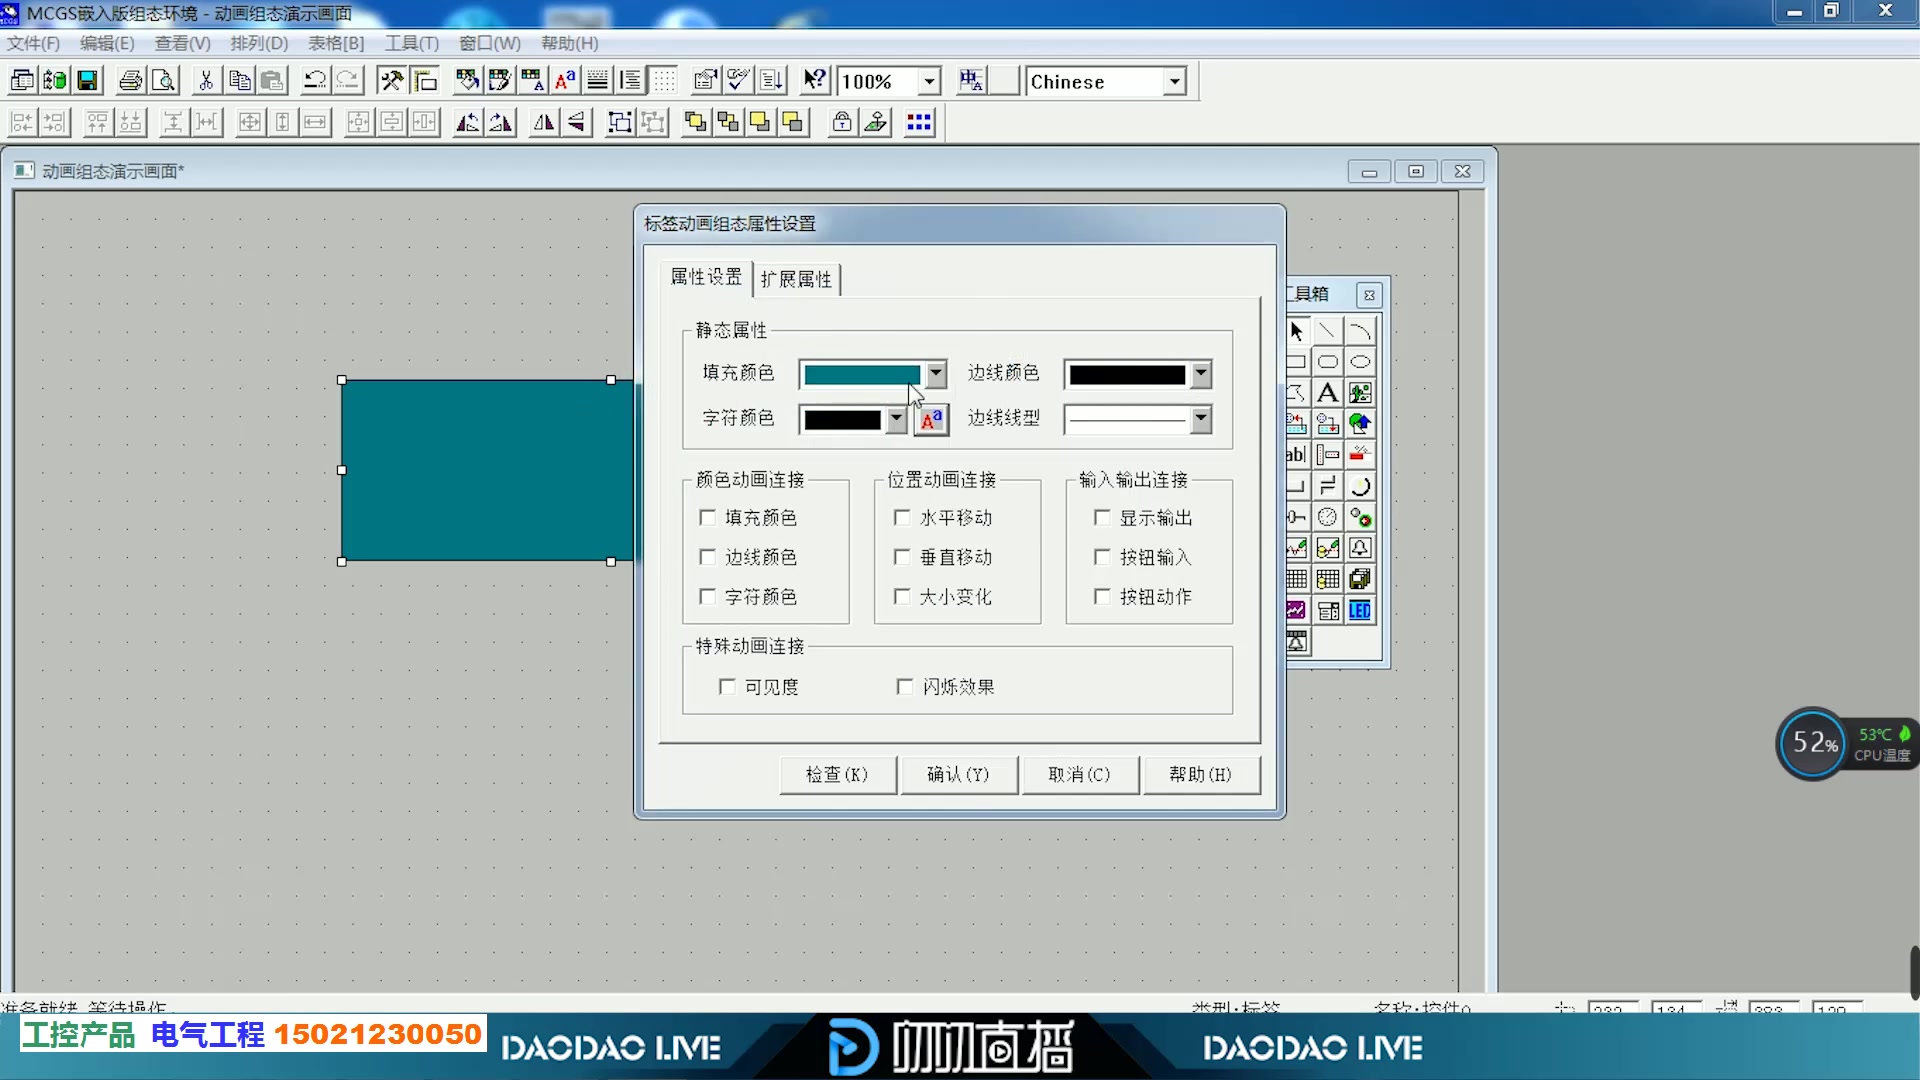
Task: Check the 水平移动 checkbox
Action: pyautogui.click(x=902, y=517)
